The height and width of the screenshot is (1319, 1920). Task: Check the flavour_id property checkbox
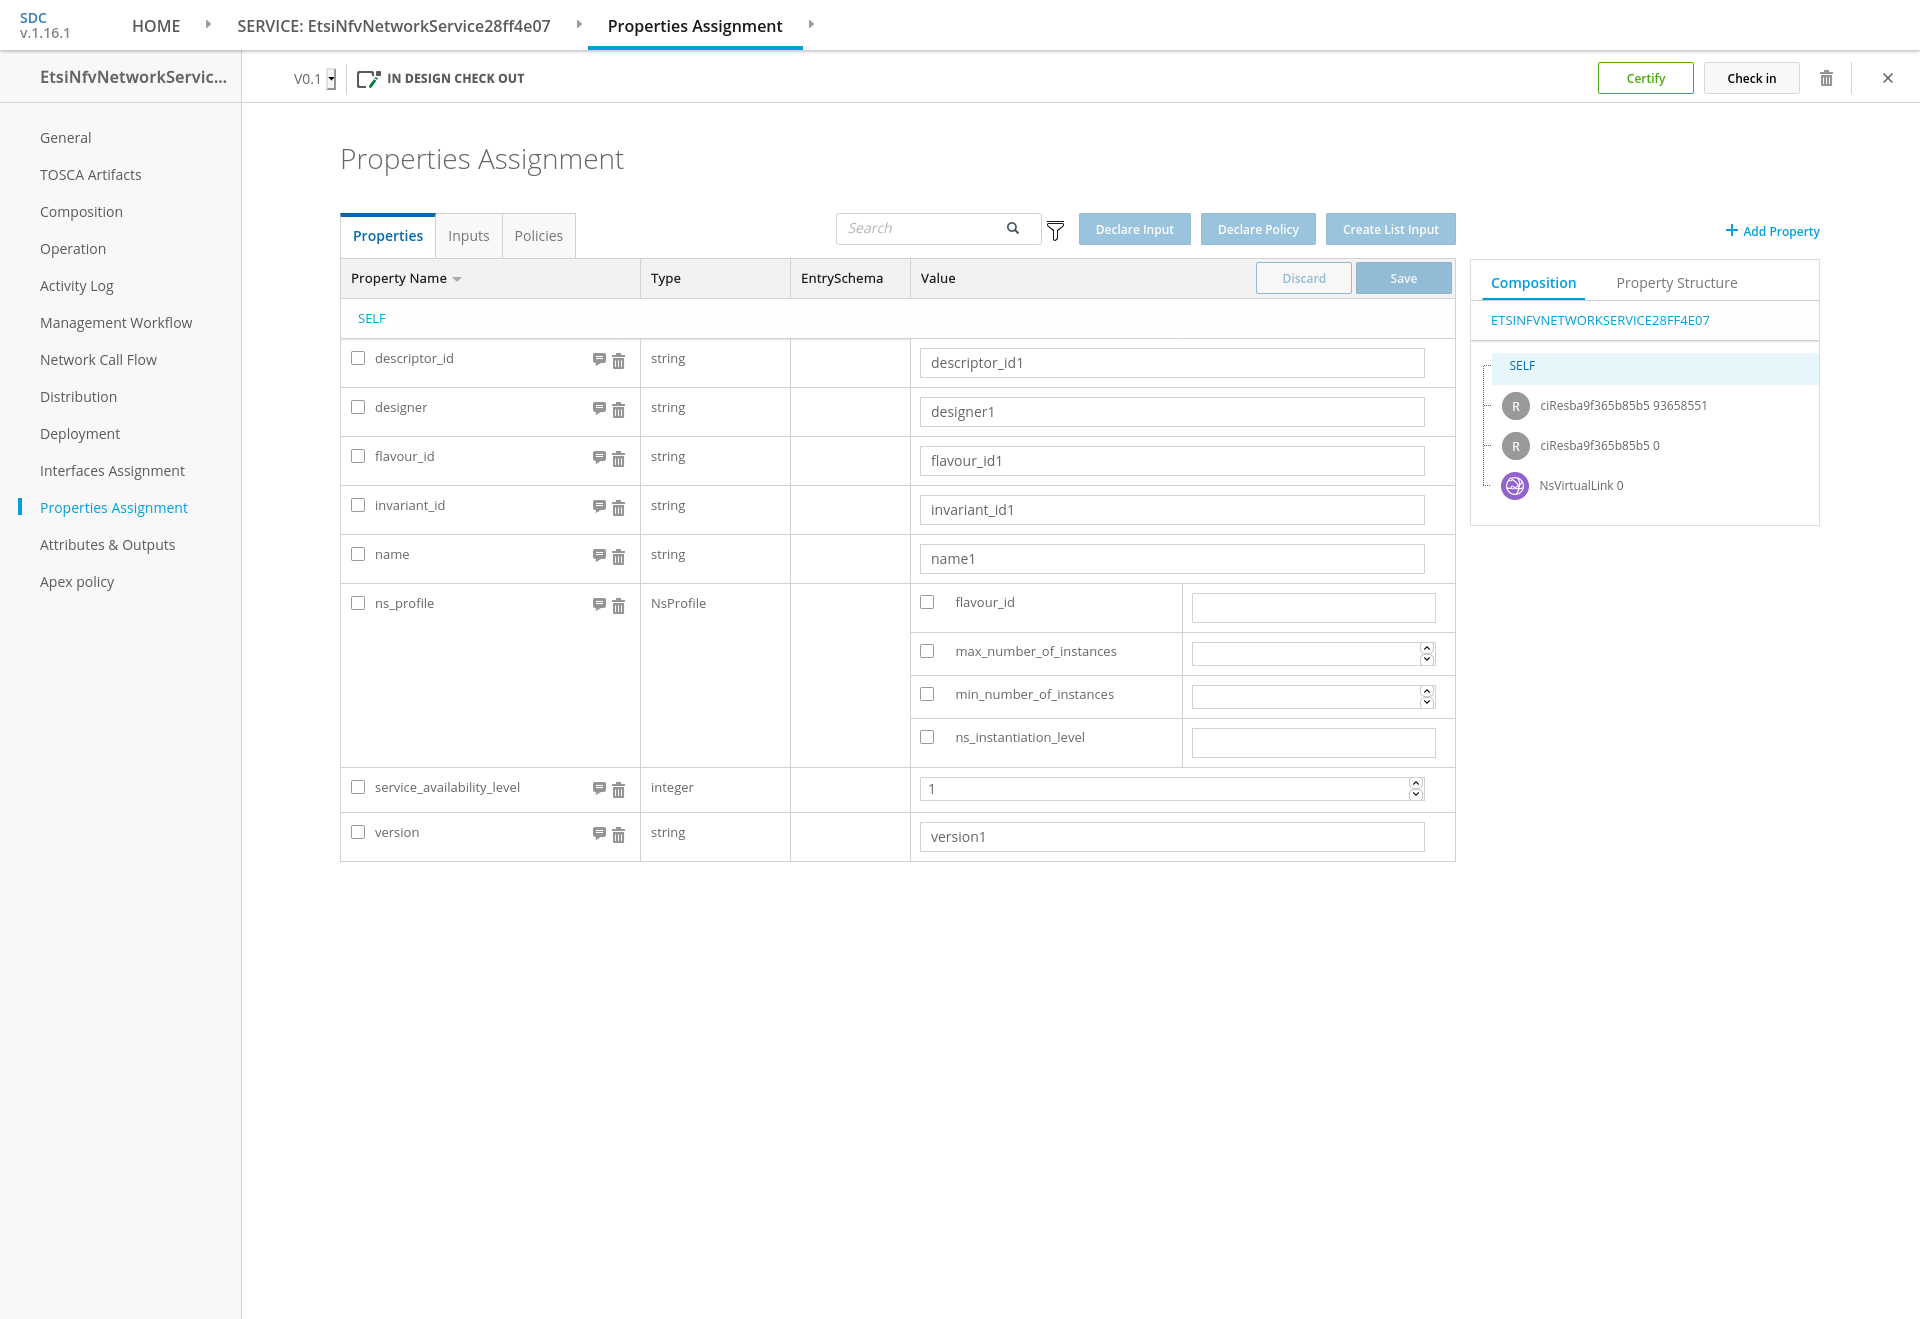(x=358, y=456)
